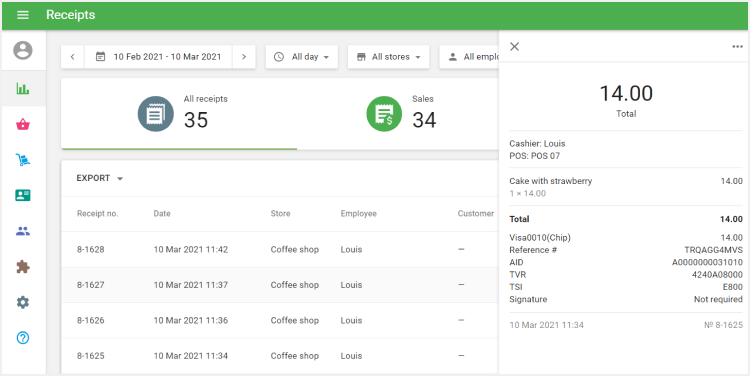Image resolution: width=750 pixels, height=376 pixels.
Task: Click the Employee column header
Action: 358,213
